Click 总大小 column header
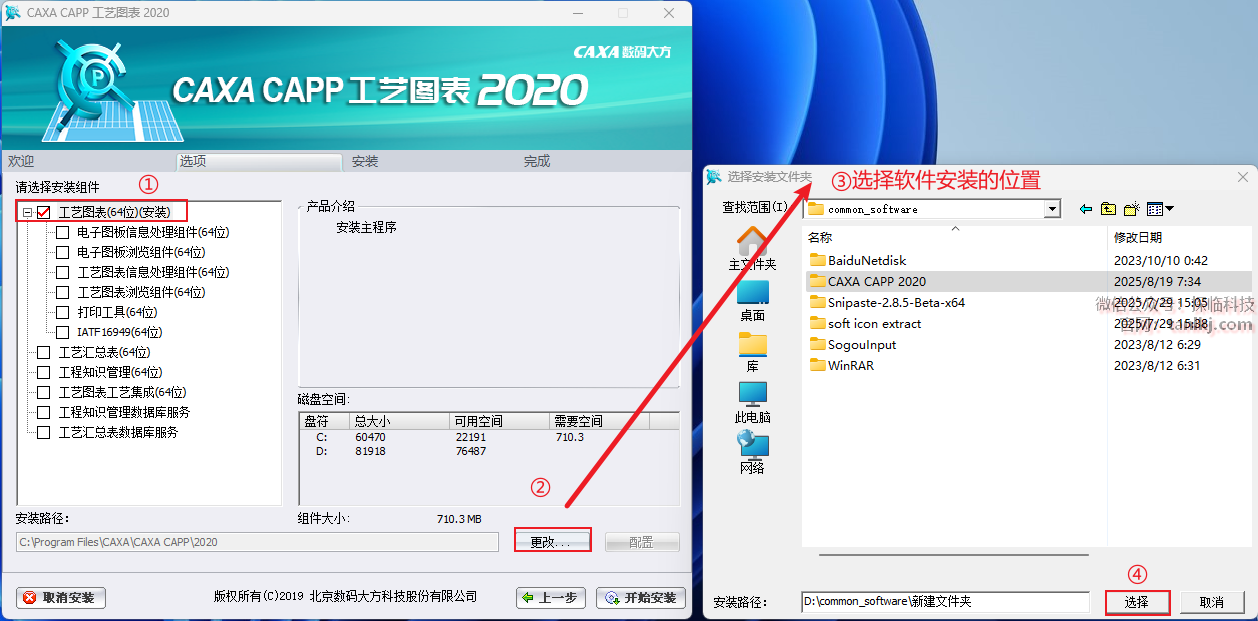 coord(398,421)
